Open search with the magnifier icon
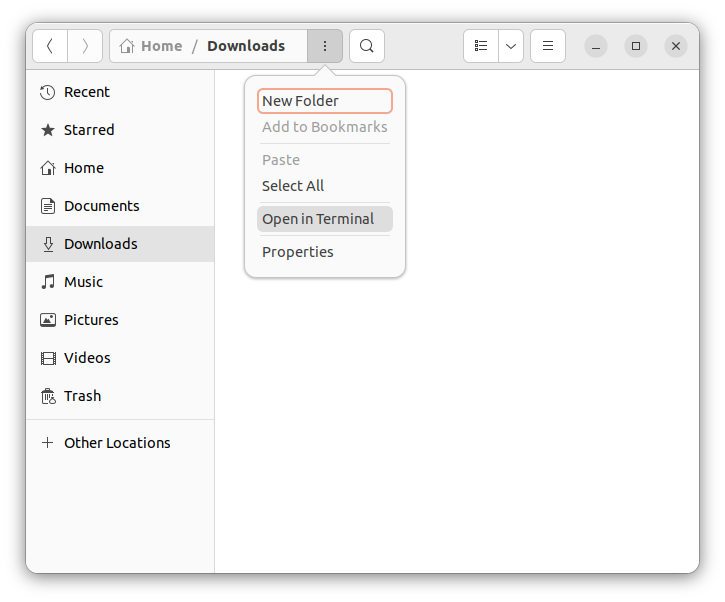Image resolution: width=725 pixels, height=602 pixels. coord(367,46)
